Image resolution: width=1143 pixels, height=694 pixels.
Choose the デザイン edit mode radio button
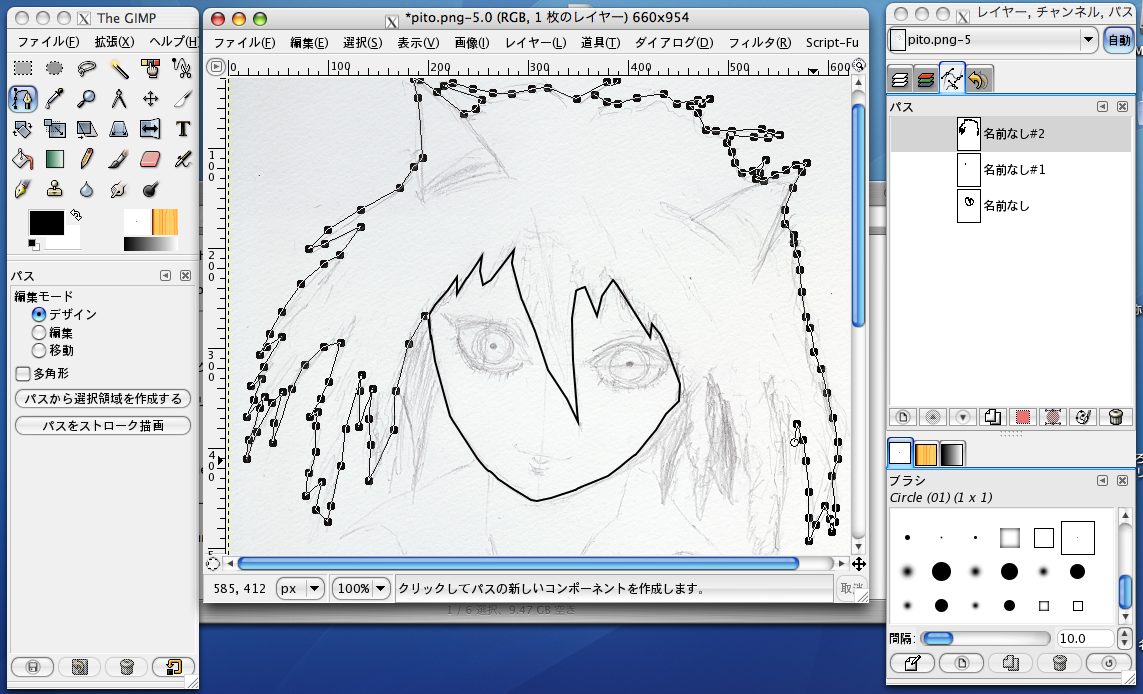pos(39,314)
